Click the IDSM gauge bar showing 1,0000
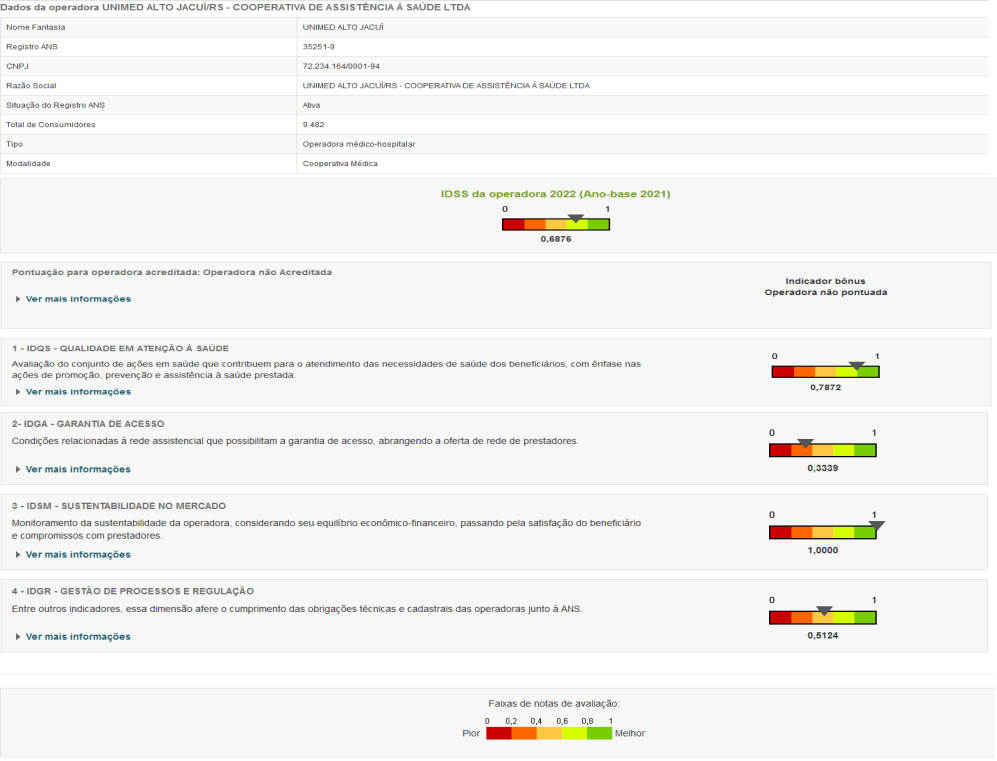Image resolution: width=997 pixels, height=761 pixels. (x=823, y=532)
